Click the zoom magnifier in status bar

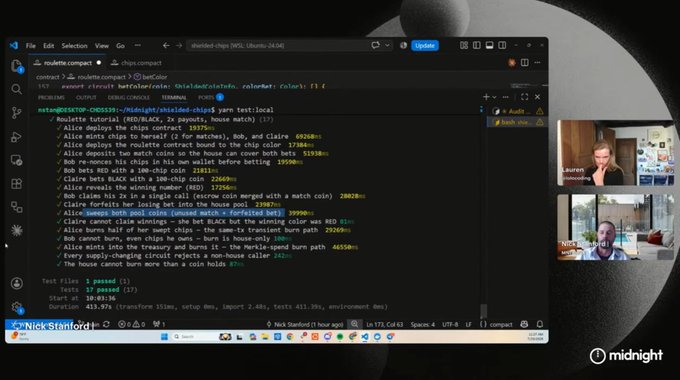point(355,324)
